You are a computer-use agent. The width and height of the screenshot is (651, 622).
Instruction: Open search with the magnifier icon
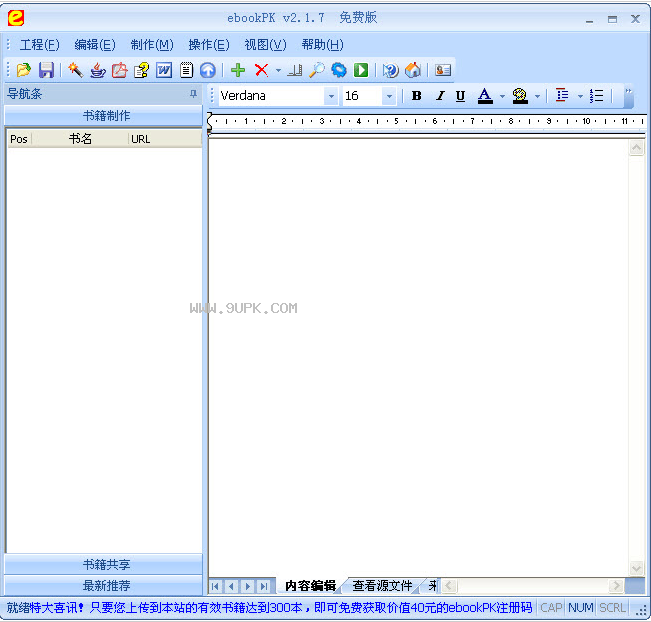point(317,70)
